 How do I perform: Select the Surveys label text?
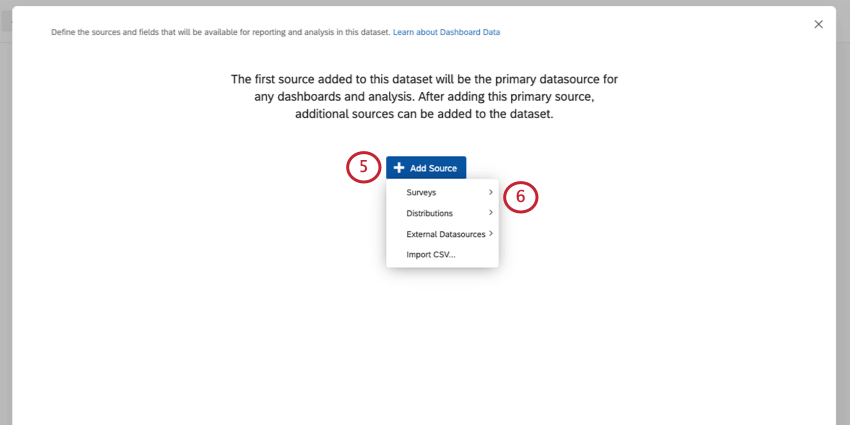coord(421,192)
